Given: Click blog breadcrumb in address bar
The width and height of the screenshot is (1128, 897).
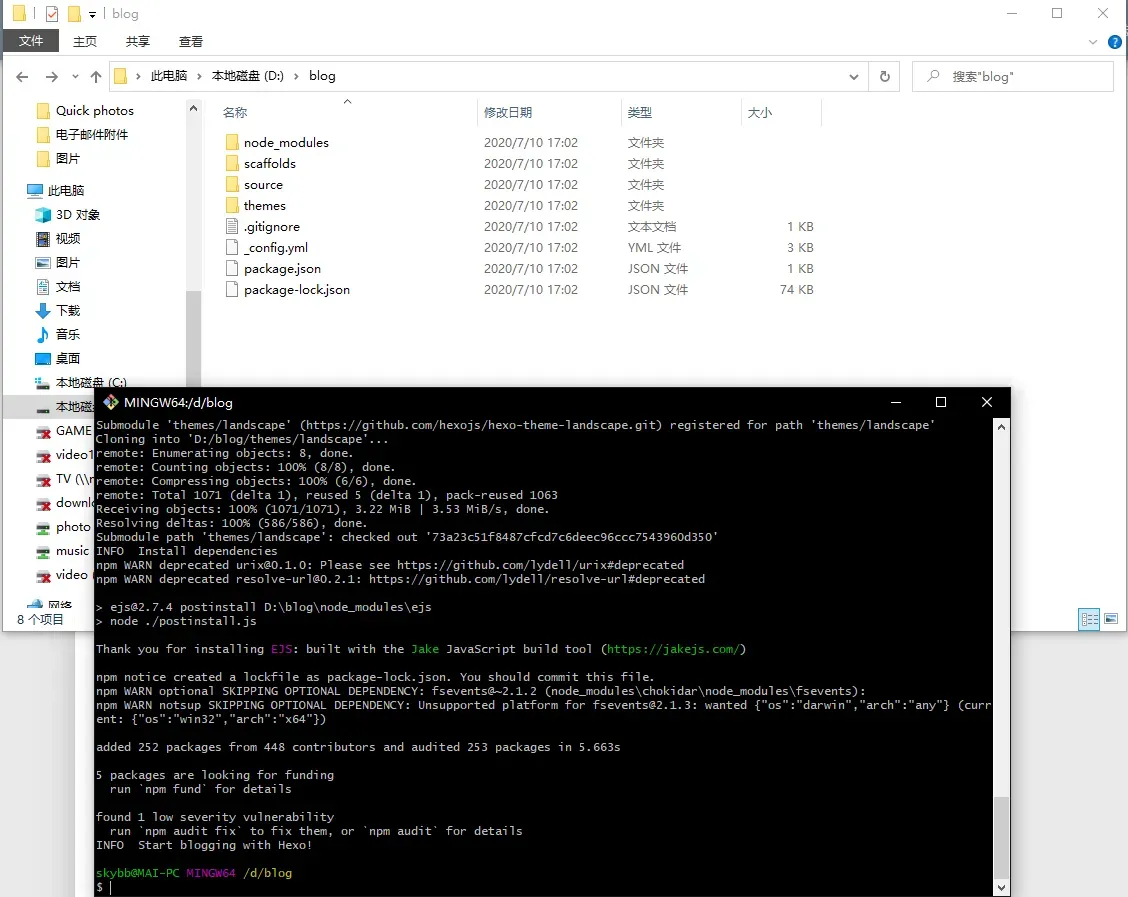Looking at the screenshot, I should click(322, 76).
